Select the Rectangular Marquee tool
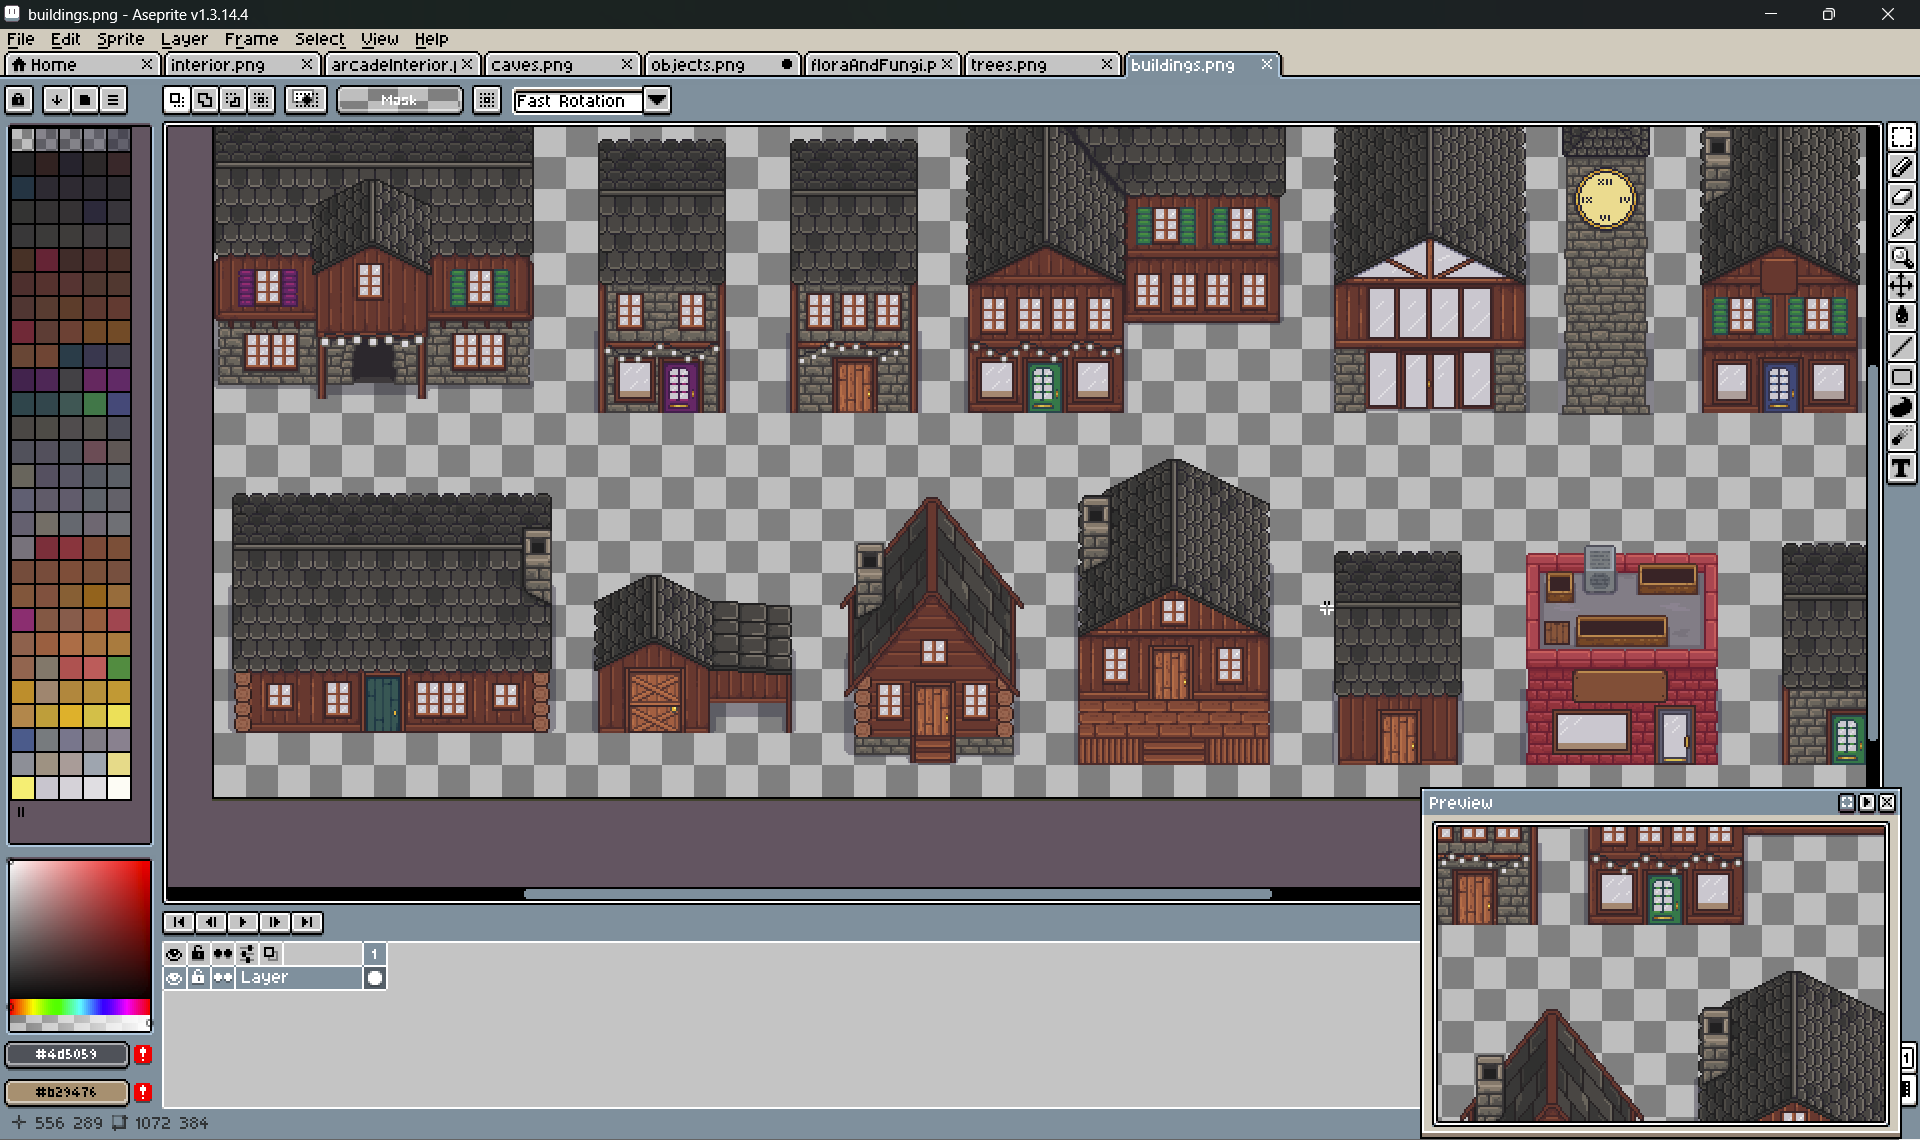 coord(1901,137)
